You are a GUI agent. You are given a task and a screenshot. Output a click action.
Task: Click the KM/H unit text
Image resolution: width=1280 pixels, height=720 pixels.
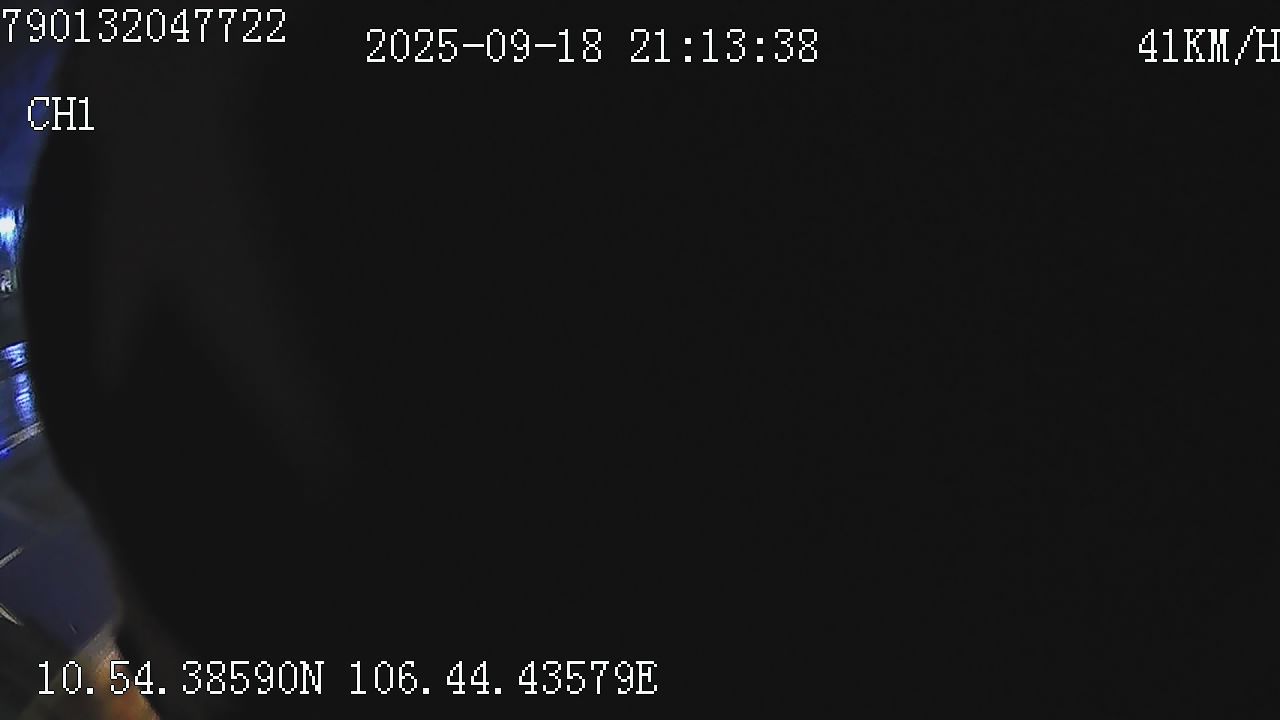pos(1232,47)
